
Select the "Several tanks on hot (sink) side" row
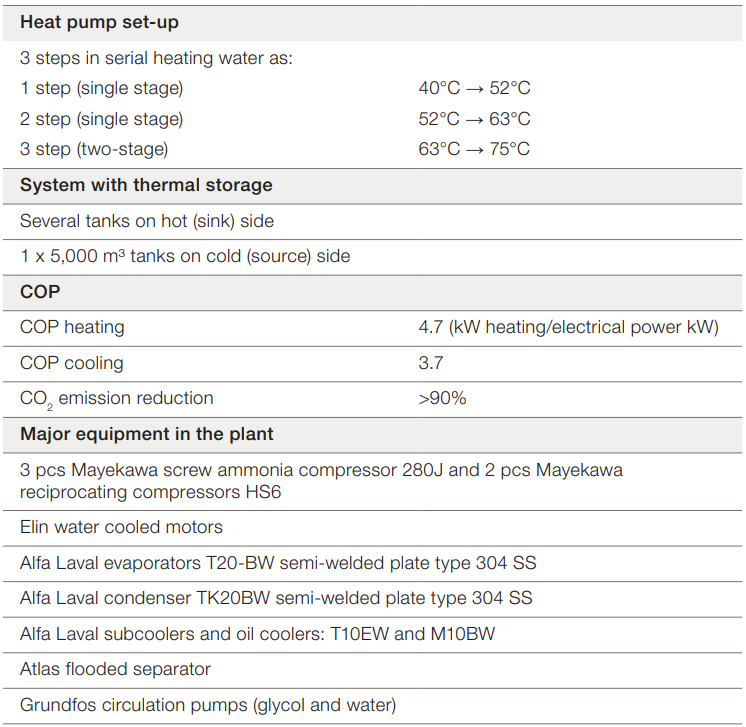[x=147, y=221]
